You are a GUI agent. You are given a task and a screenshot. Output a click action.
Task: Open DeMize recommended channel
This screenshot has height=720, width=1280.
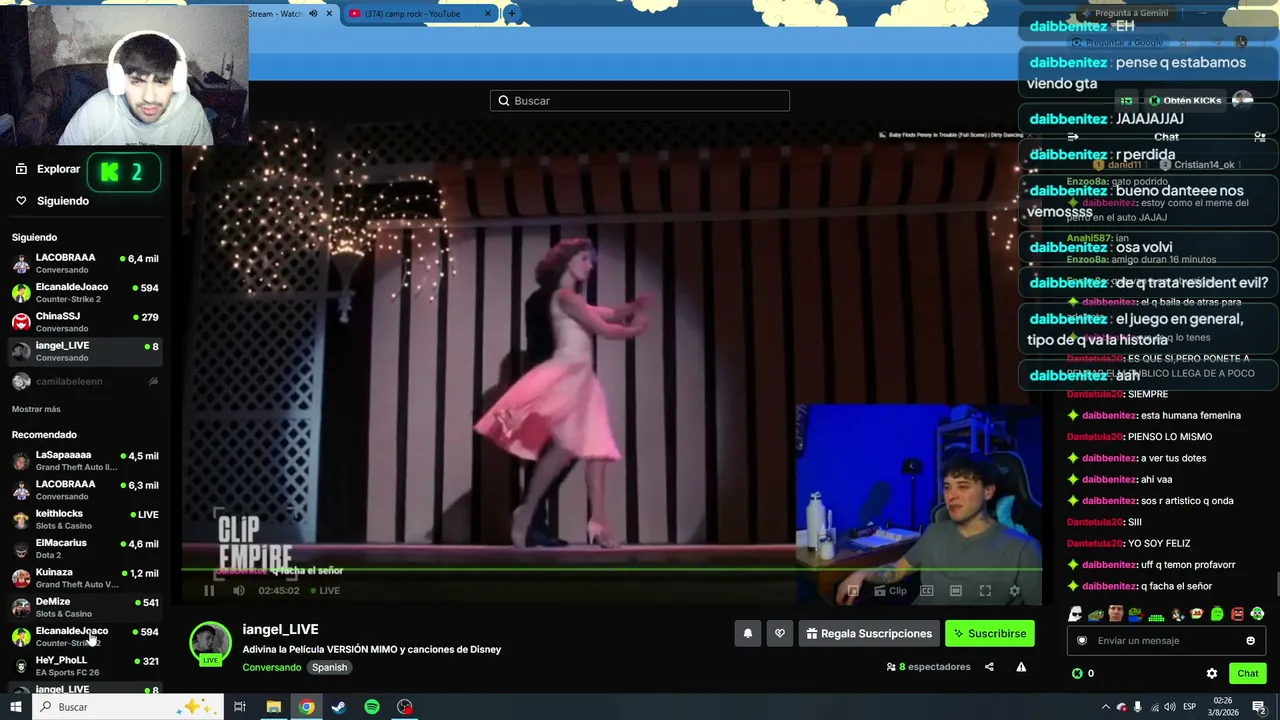(85, 607)
